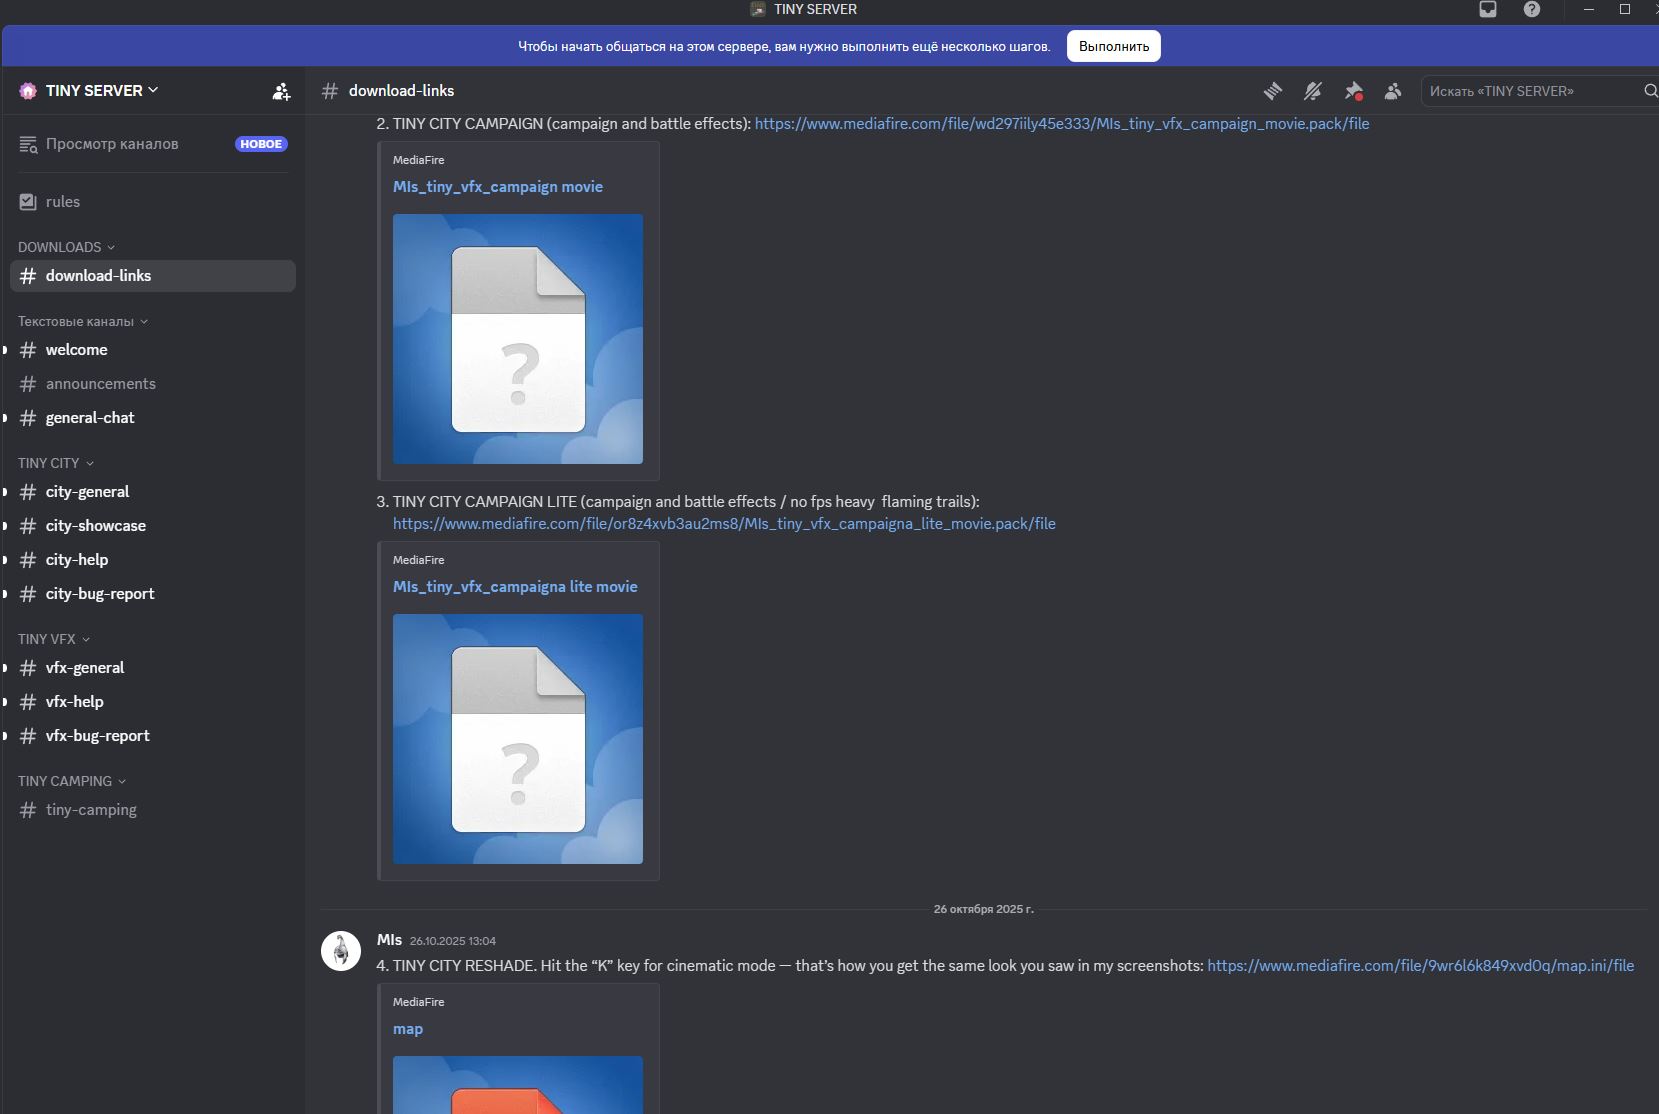Viewport: 1659px width, 1114px height.
Task: Open the Threads icon in channel header
Action: pyautogui.click(x=1272, y=91)
